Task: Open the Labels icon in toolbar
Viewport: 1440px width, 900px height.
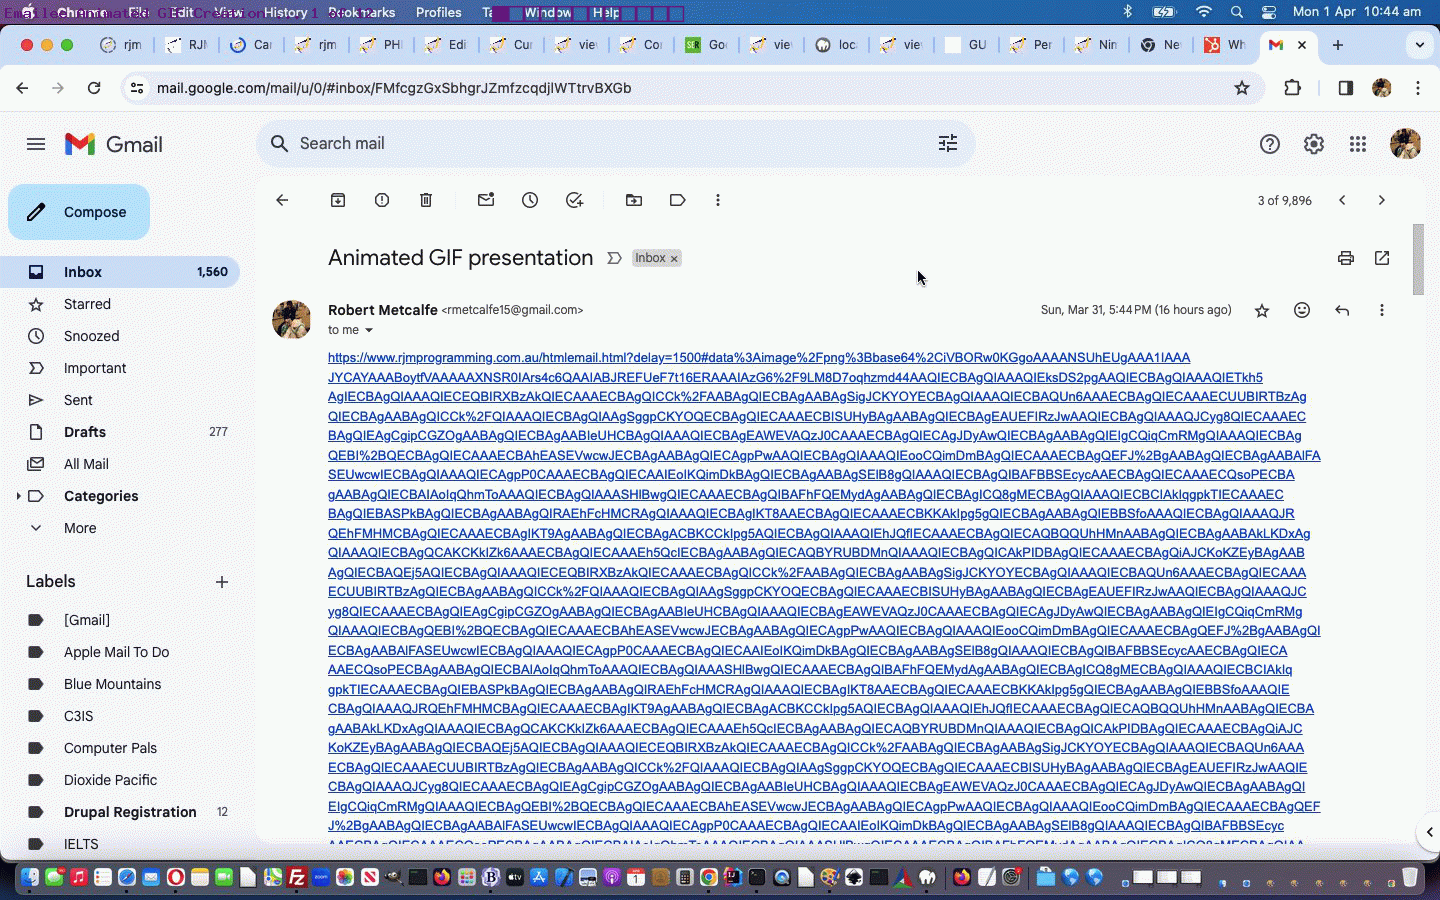Action: click(678, 200)
